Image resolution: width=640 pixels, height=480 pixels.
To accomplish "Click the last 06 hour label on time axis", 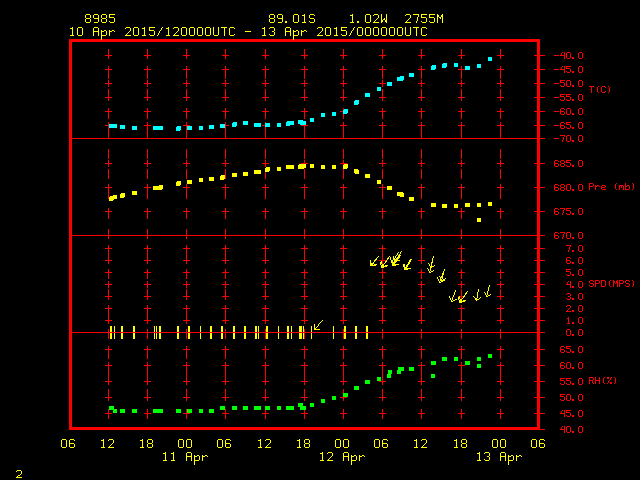I will pyautogui.click(x=538, y=444).
